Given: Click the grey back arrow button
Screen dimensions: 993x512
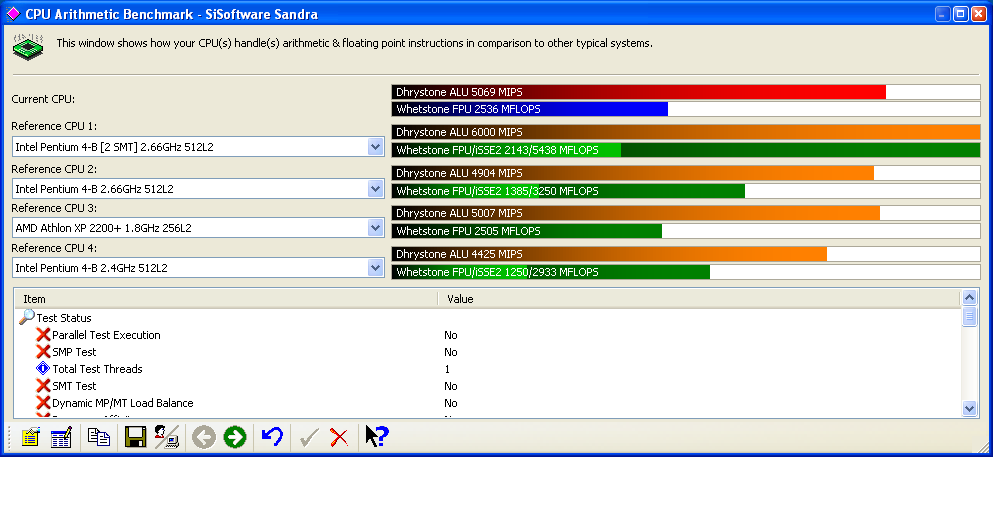Looking at the screenshot, I should [204, 437].
